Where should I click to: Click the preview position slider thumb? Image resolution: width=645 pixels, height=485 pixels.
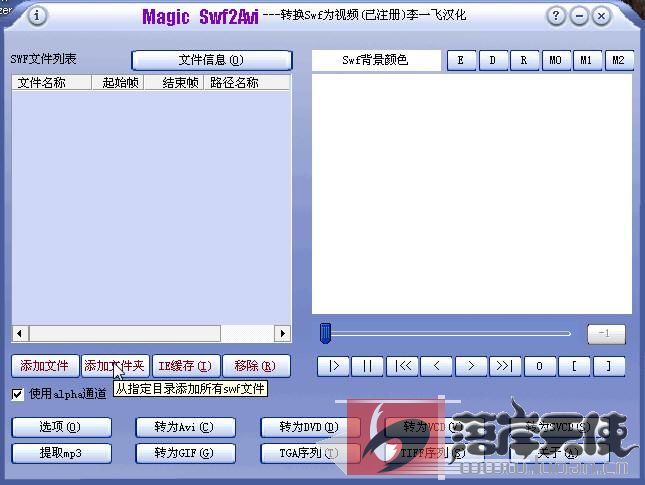point(325,333)
